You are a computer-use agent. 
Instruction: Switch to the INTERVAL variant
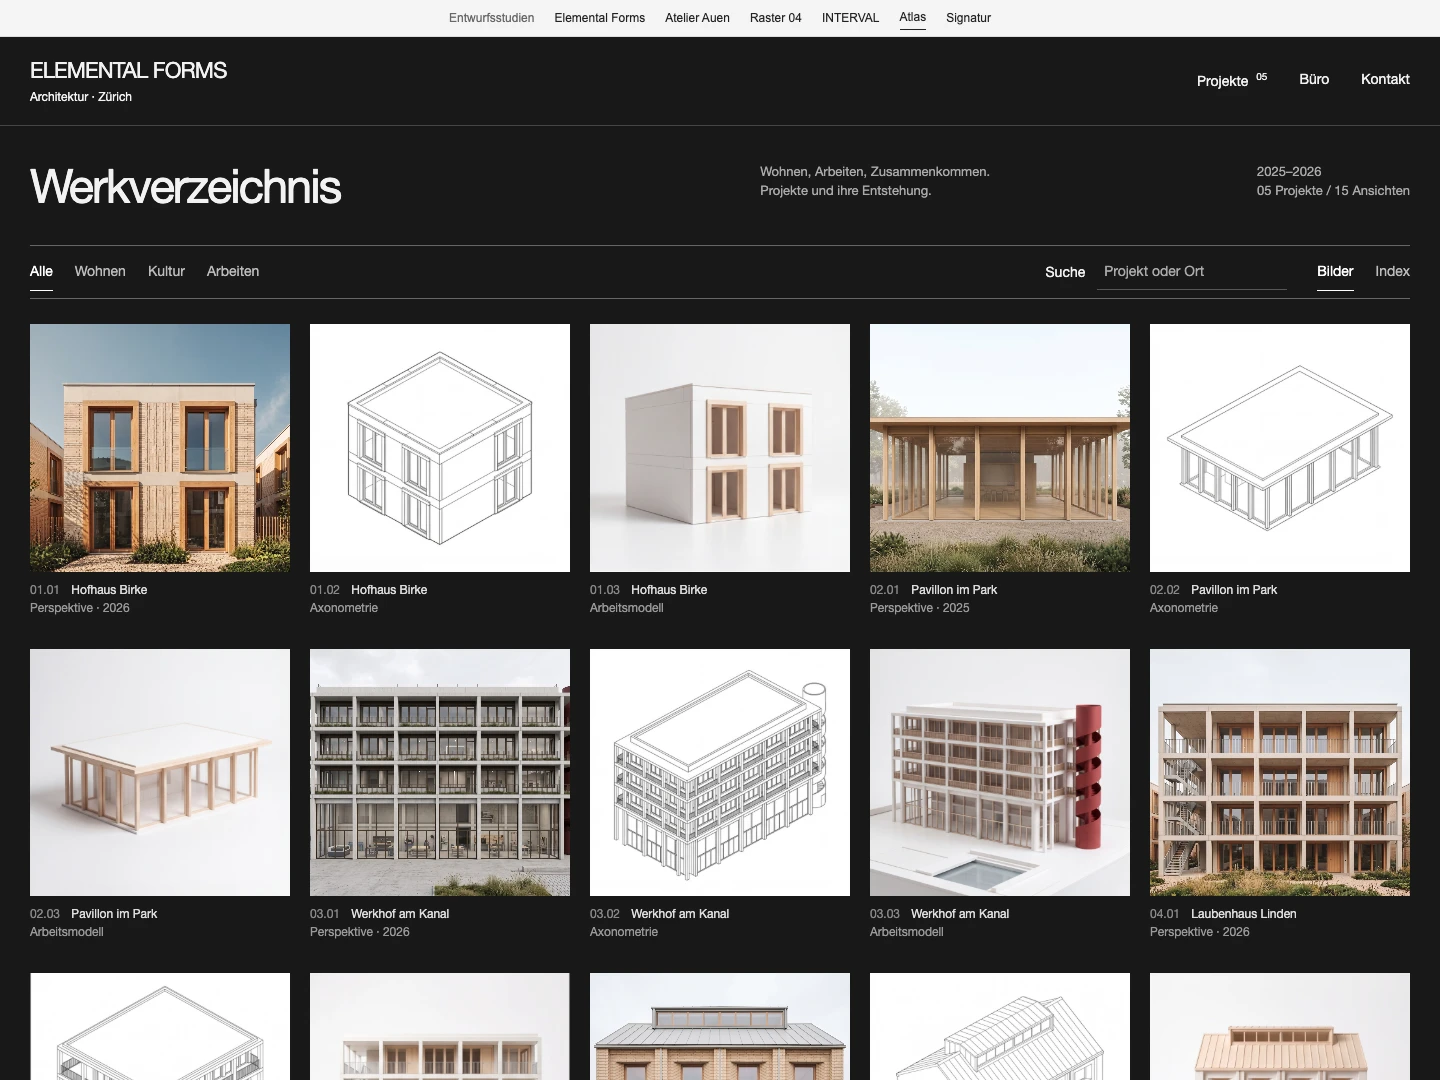(x=850, y=18)
